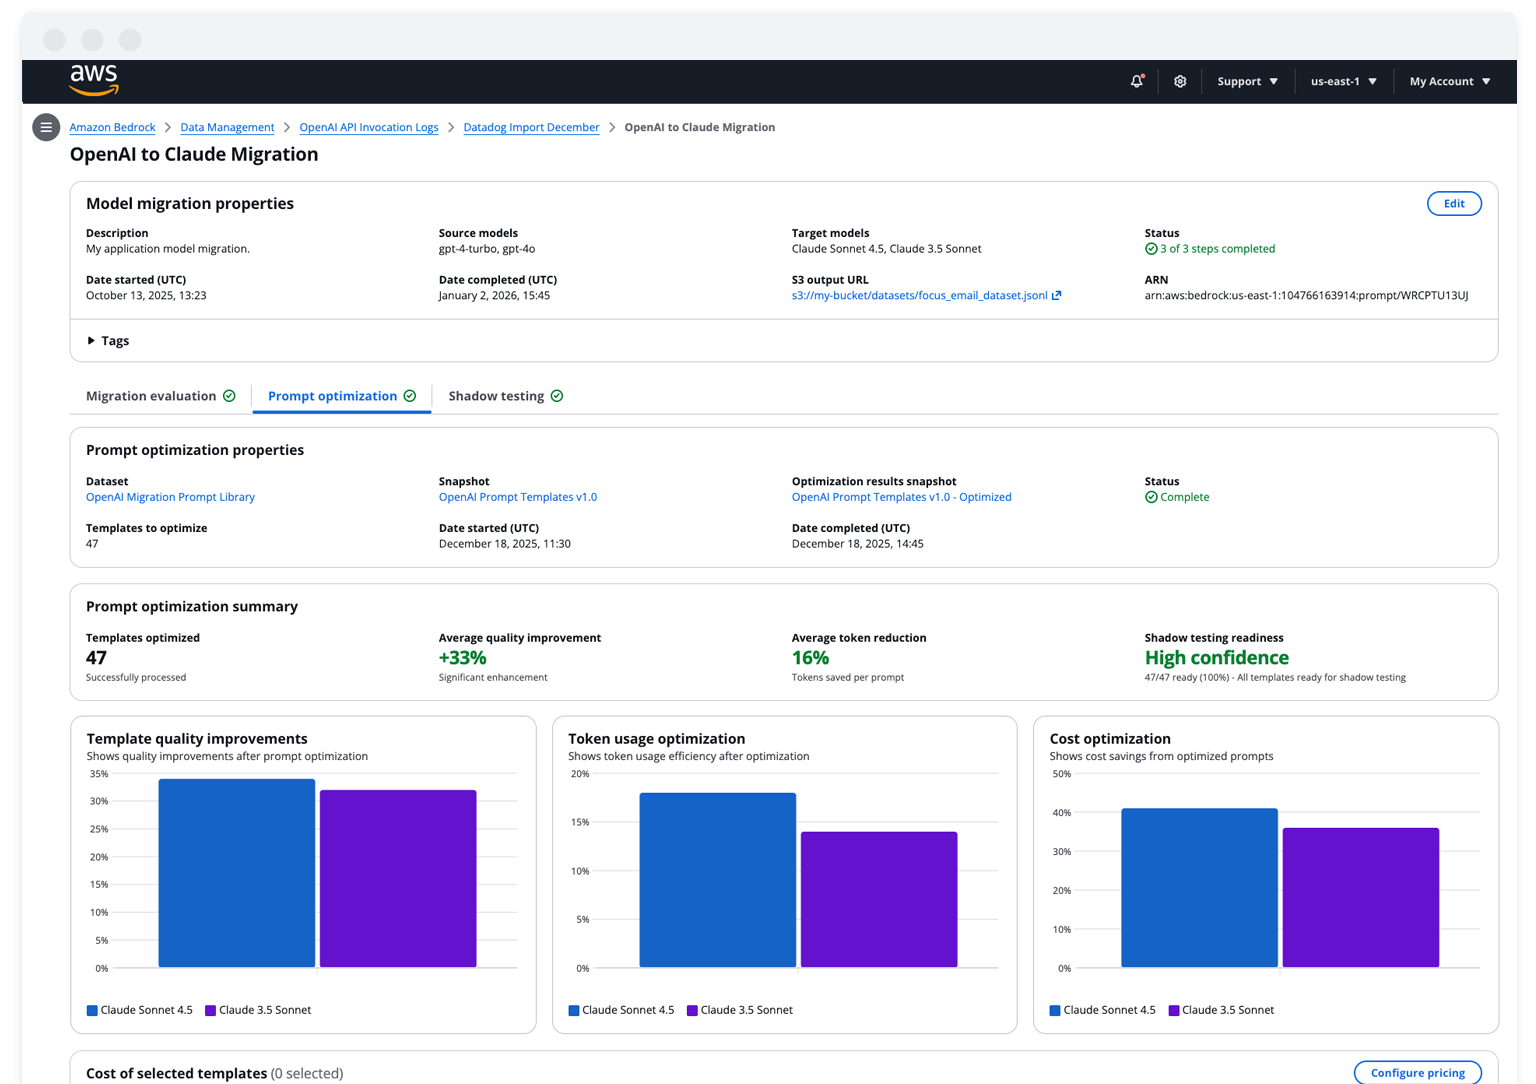
Task: Click the AWS logo in header
Action: point(94,80)
